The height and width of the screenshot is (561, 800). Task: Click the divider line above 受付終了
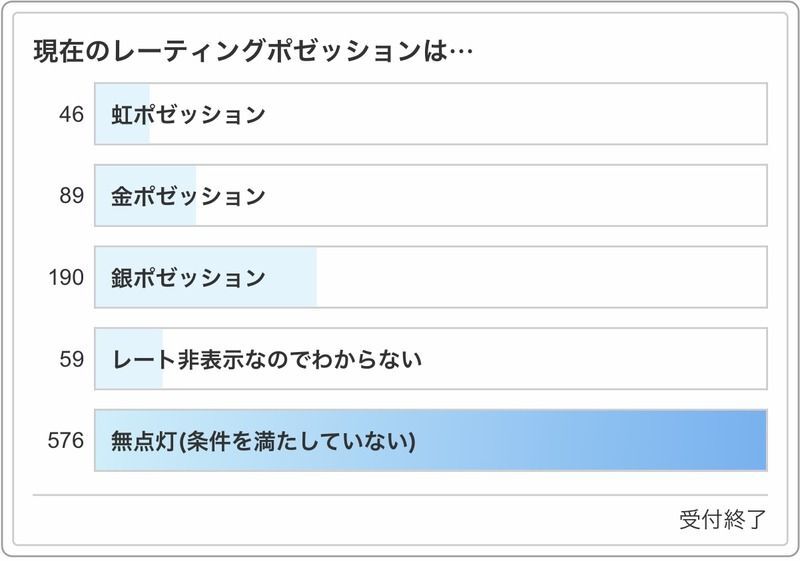pyautogui.click(x=400, y=495)
